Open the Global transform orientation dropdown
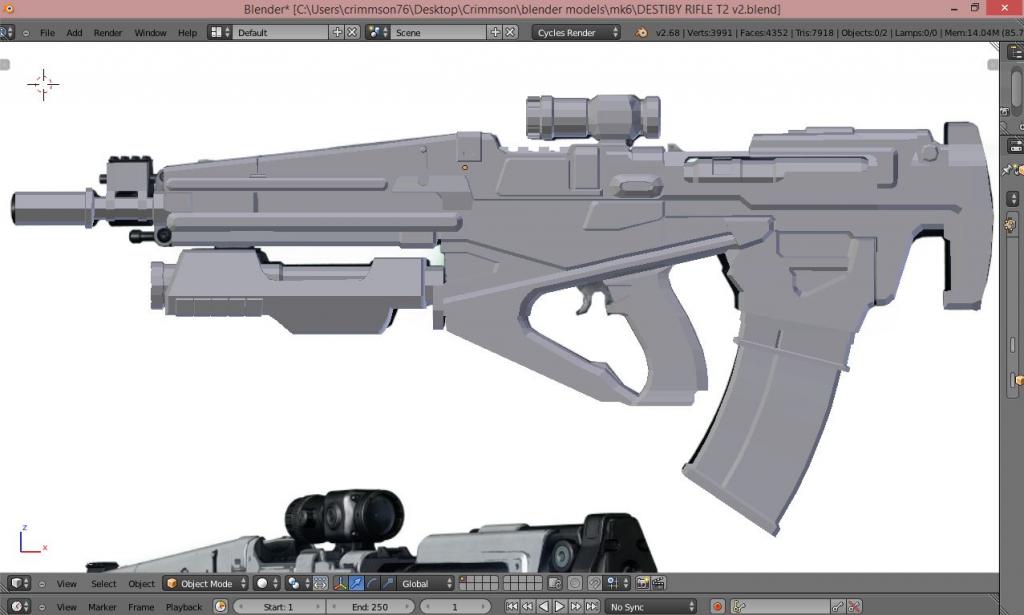This screenshot has width=1024, height=615. (x=426, y=583)
